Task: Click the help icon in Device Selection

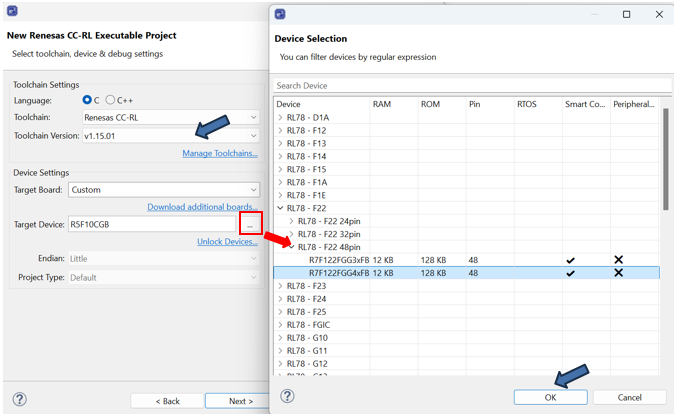Action: (x=287, y=396)
